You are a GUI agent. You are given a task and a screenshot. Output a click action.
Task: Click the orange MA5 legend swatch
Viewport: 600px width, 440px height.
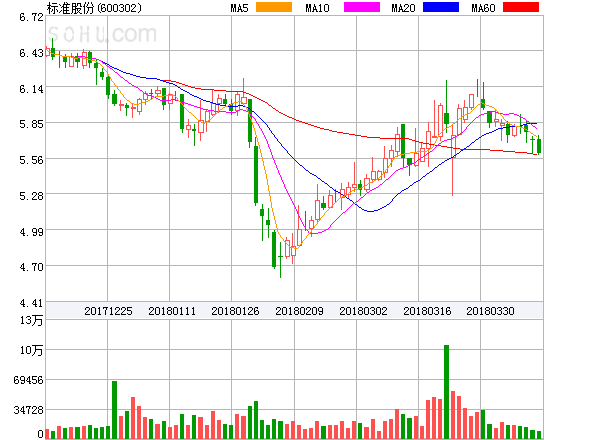click(x=274, y=7)
